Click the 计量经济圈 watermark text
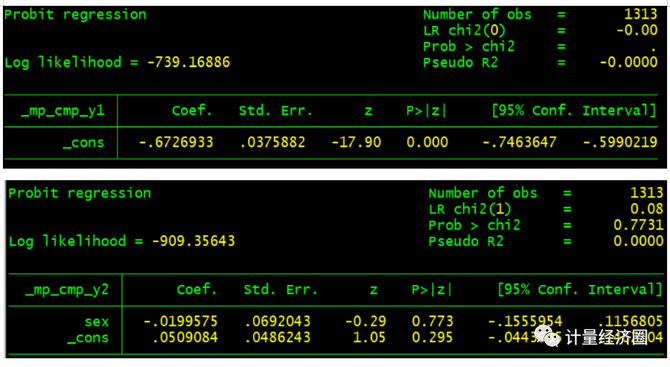 tap(606, 338)
